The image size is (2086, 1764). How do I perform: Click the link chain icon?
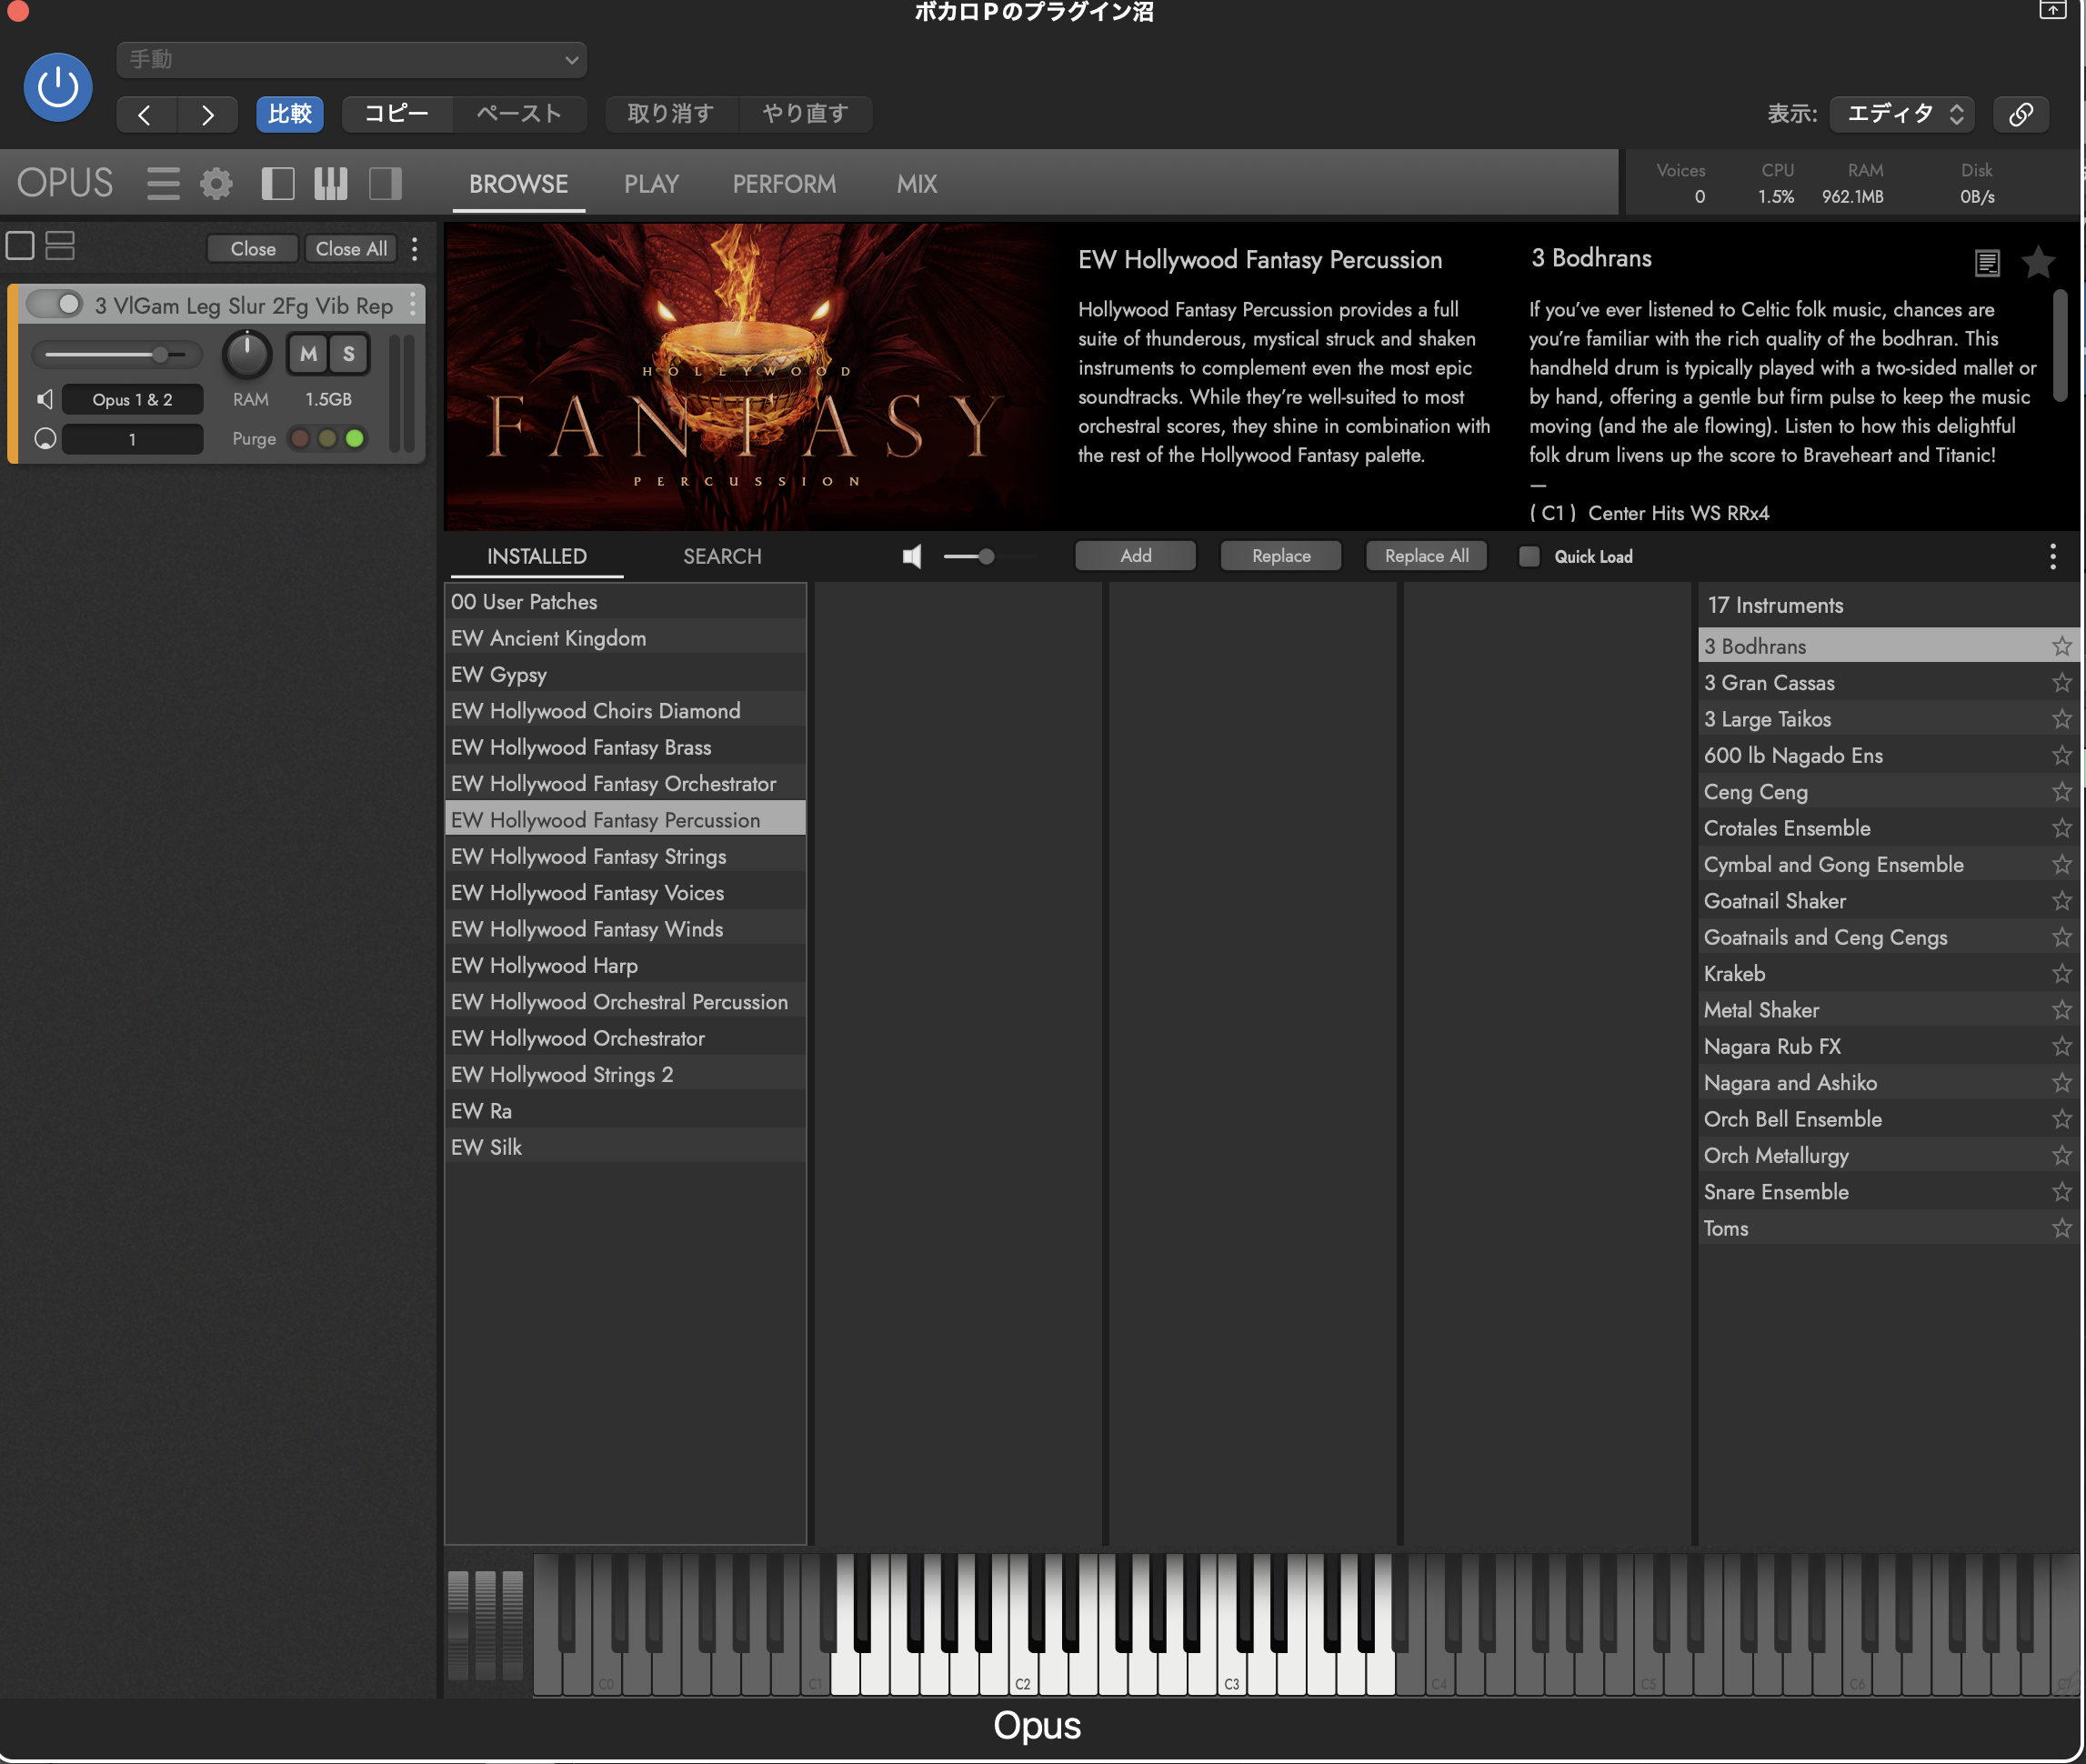point(2021,114)
